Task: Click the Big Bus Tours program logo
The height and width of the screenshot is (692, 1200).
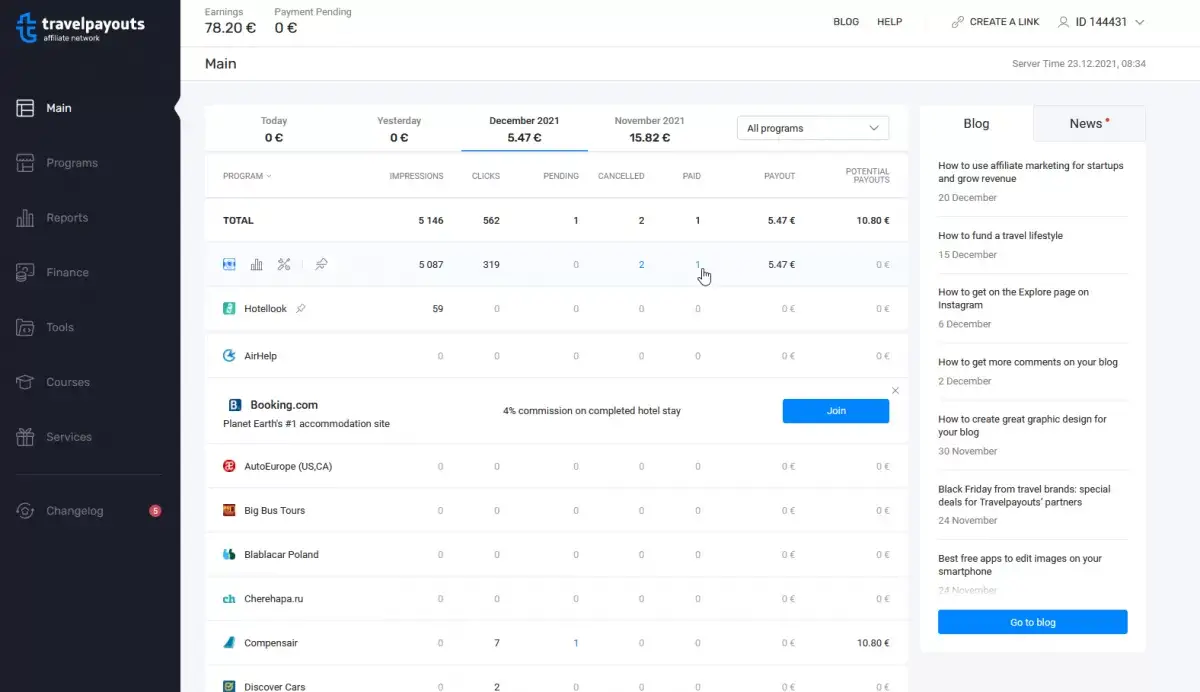Action: [x=229, y=510]
